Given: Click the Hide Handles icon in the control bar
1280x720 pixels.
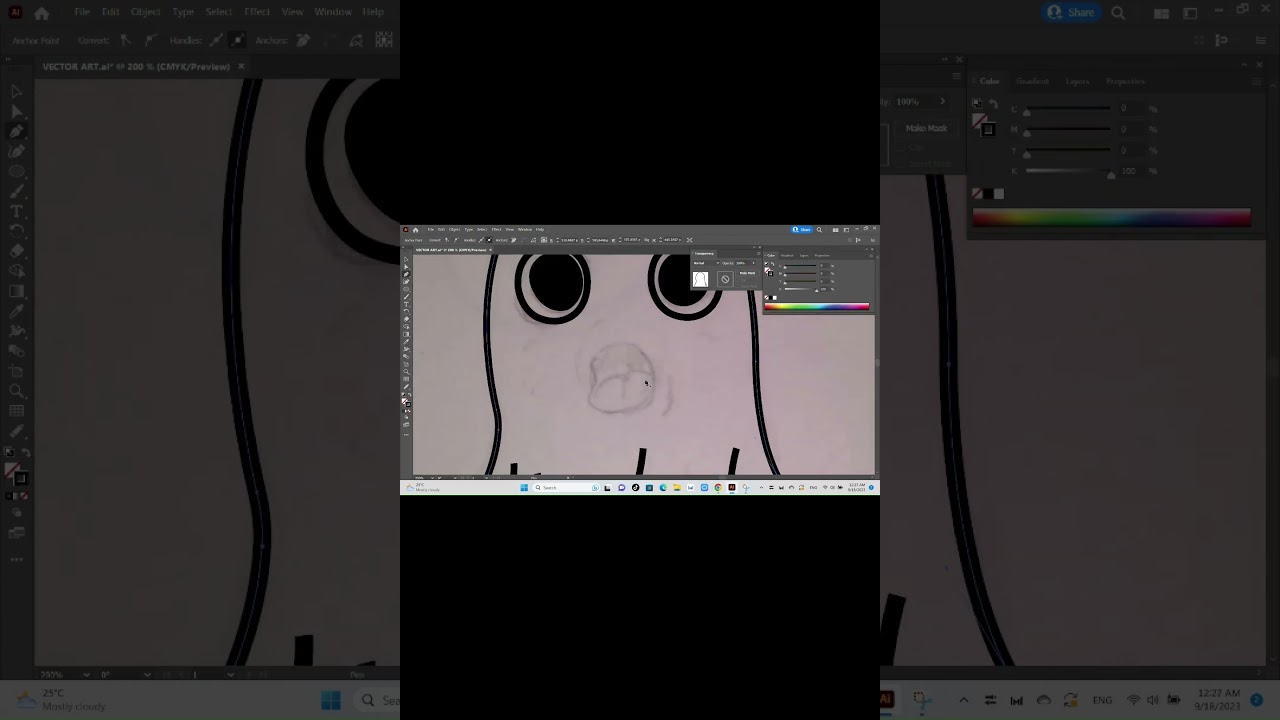Looking at the screenshot, I should coord(489,240).
